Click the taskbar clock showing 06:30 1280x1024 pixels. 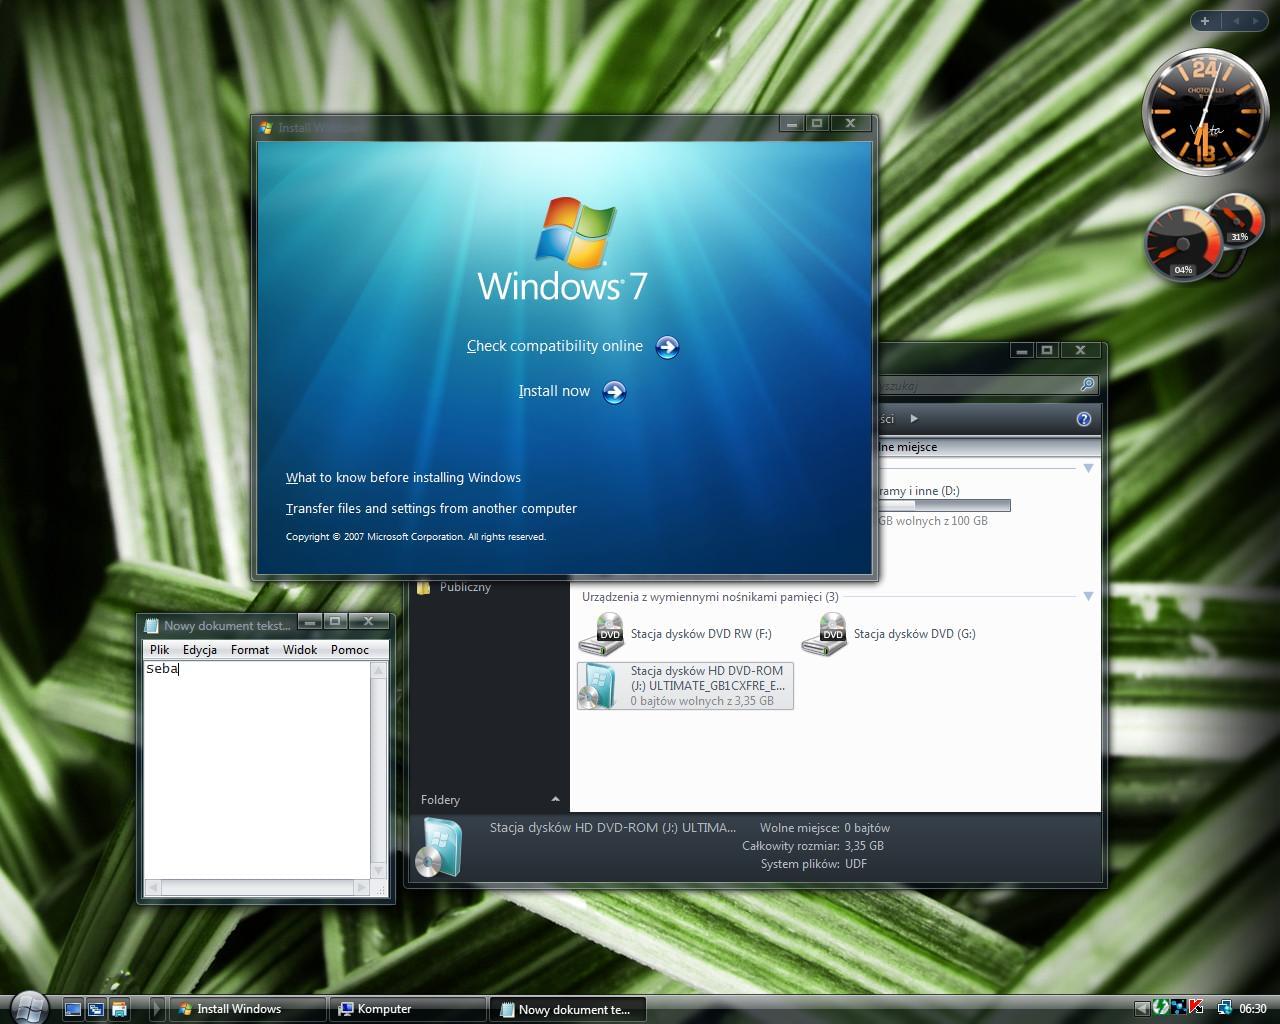click(1253, 1008)
